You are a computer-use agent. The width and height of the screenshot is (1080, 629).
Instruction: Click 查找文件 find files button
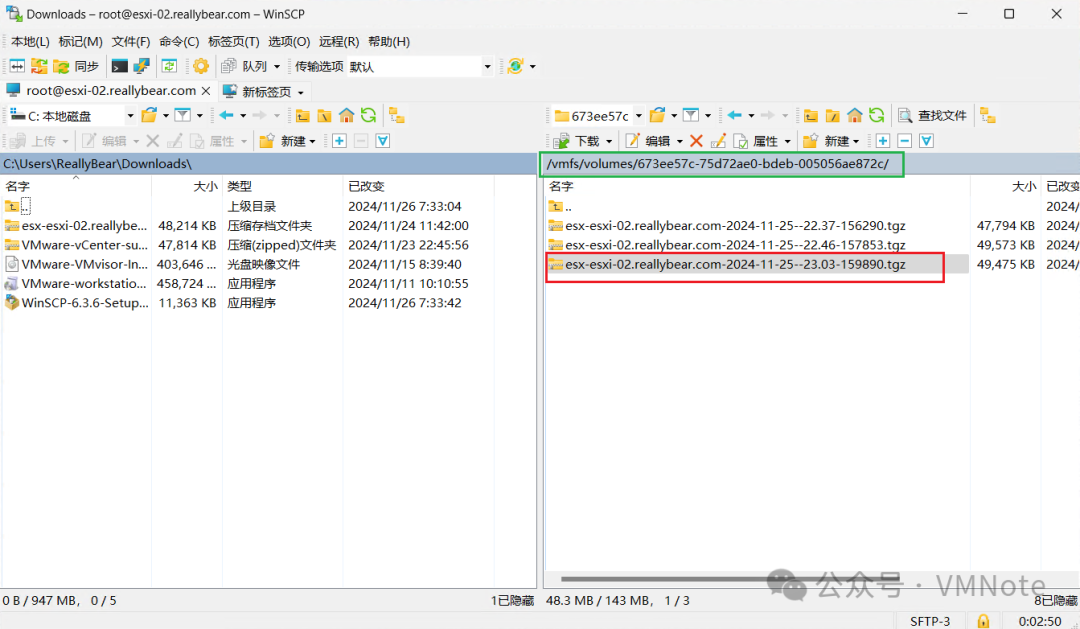click(x=933, y=115)
